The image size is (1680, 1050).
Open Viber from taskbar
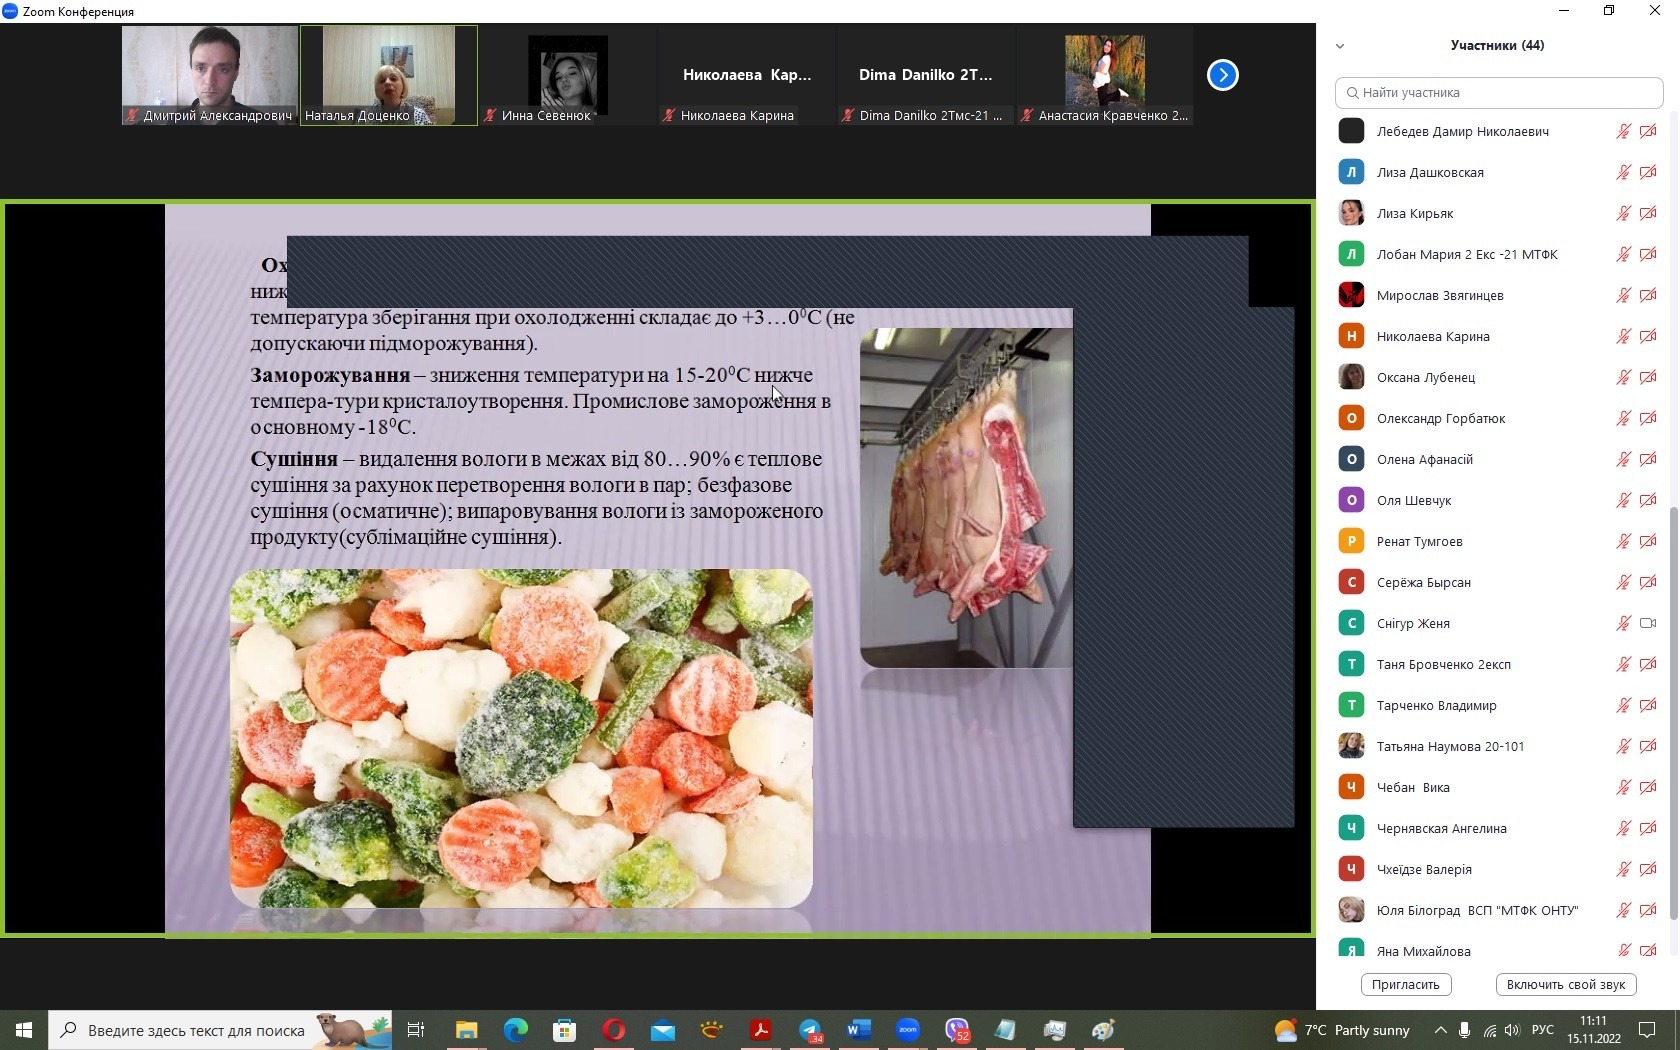click(957, 1030)
